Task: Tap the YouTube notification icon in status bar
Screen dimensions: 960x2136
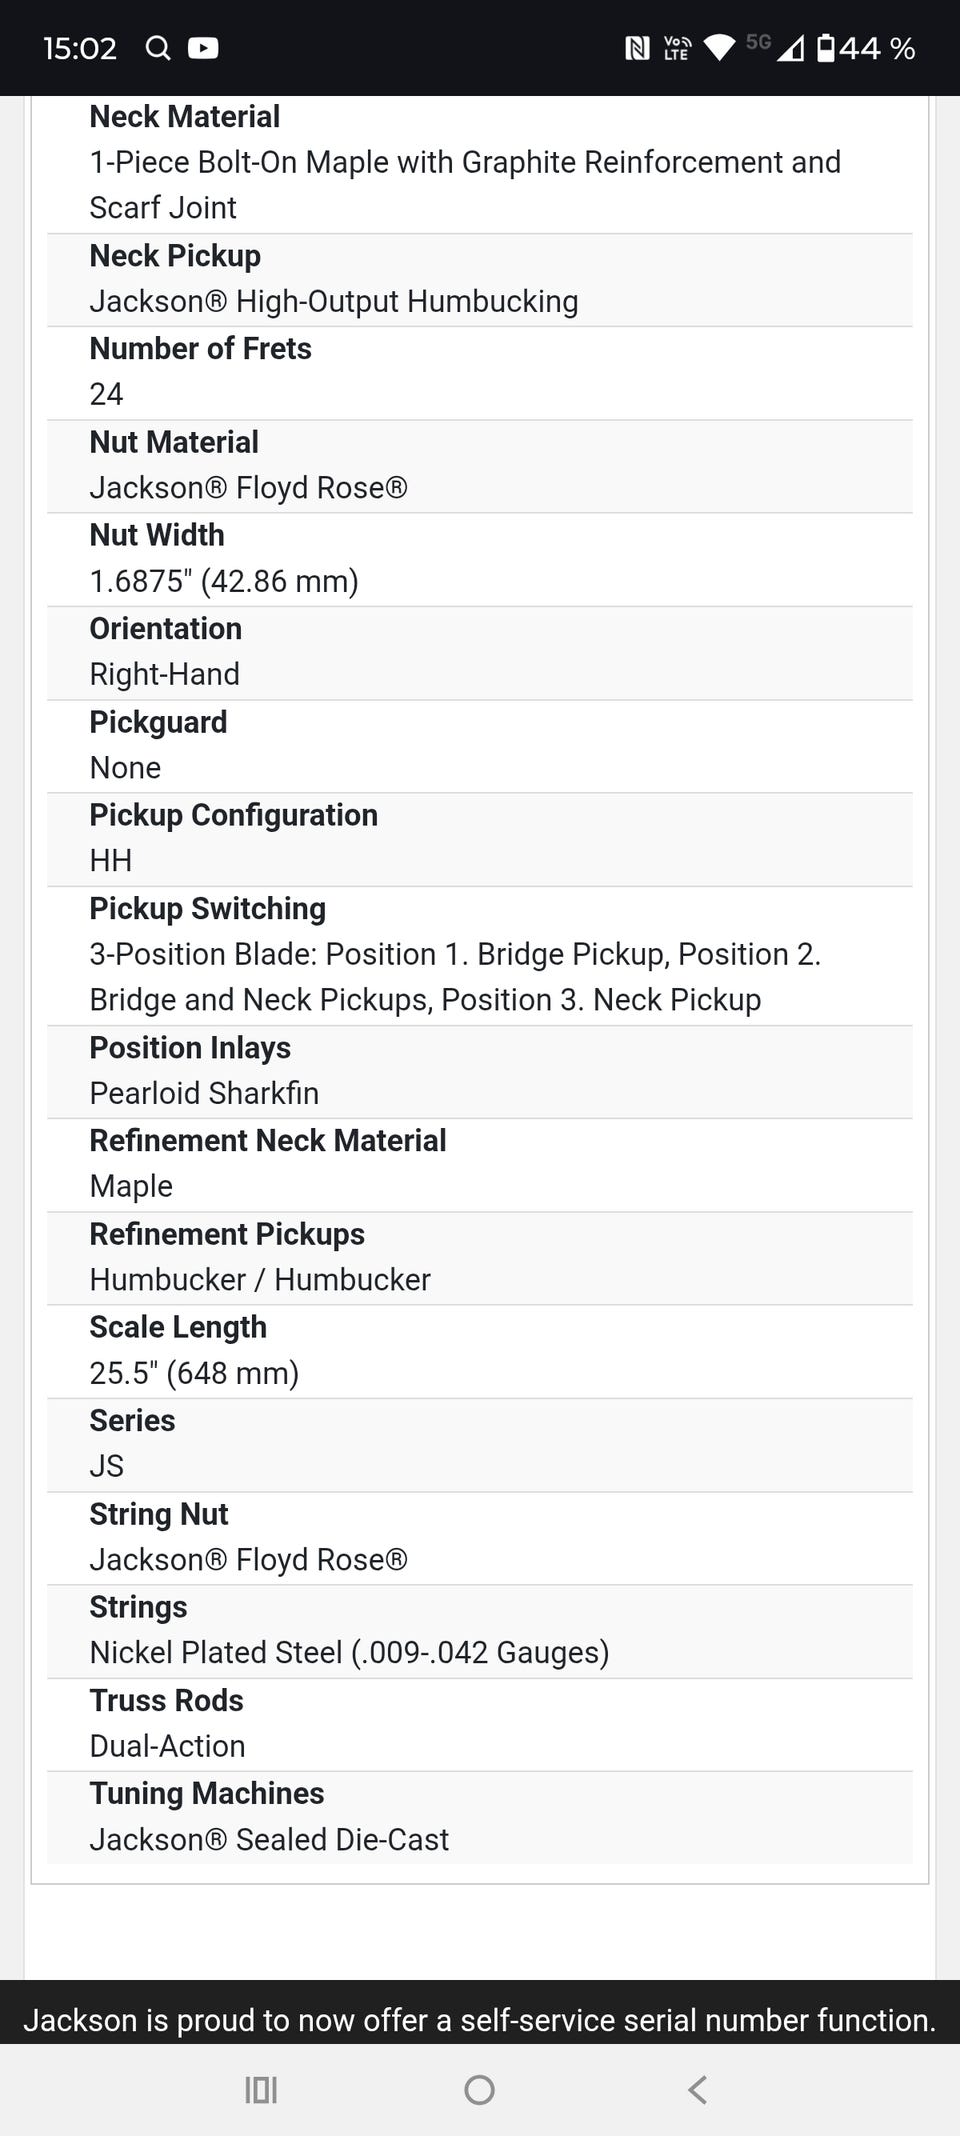Action: 203,48
